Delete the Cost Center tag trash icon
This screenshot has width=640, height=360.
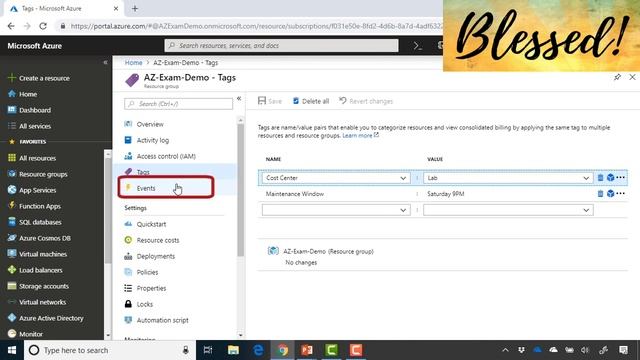point(600,178)
